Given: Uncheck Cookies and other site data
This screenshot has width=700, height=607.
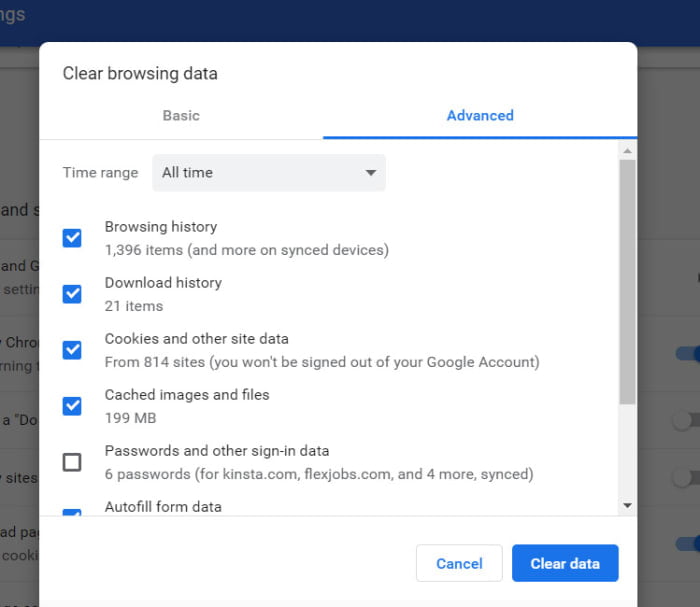Looking at the screenshot, I should (72, 350).
